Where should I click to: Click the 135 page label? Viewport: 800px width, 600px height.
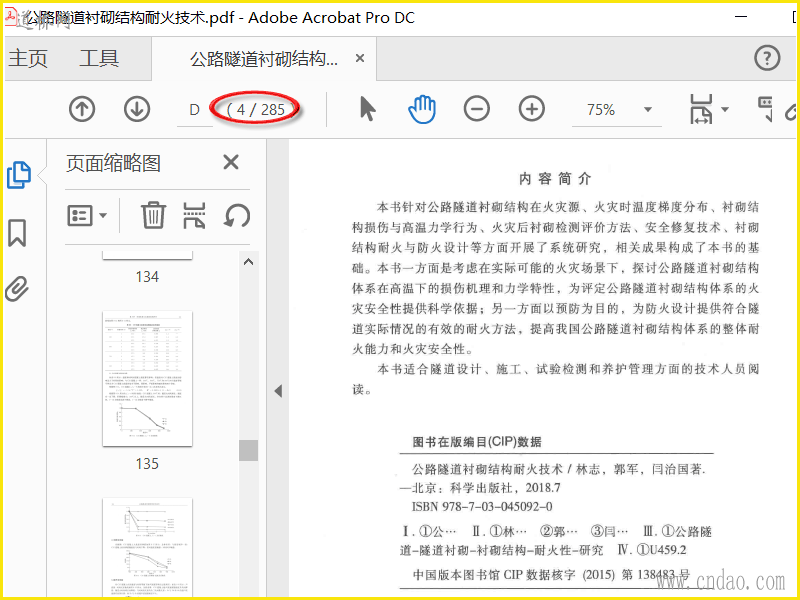point(147,463)
